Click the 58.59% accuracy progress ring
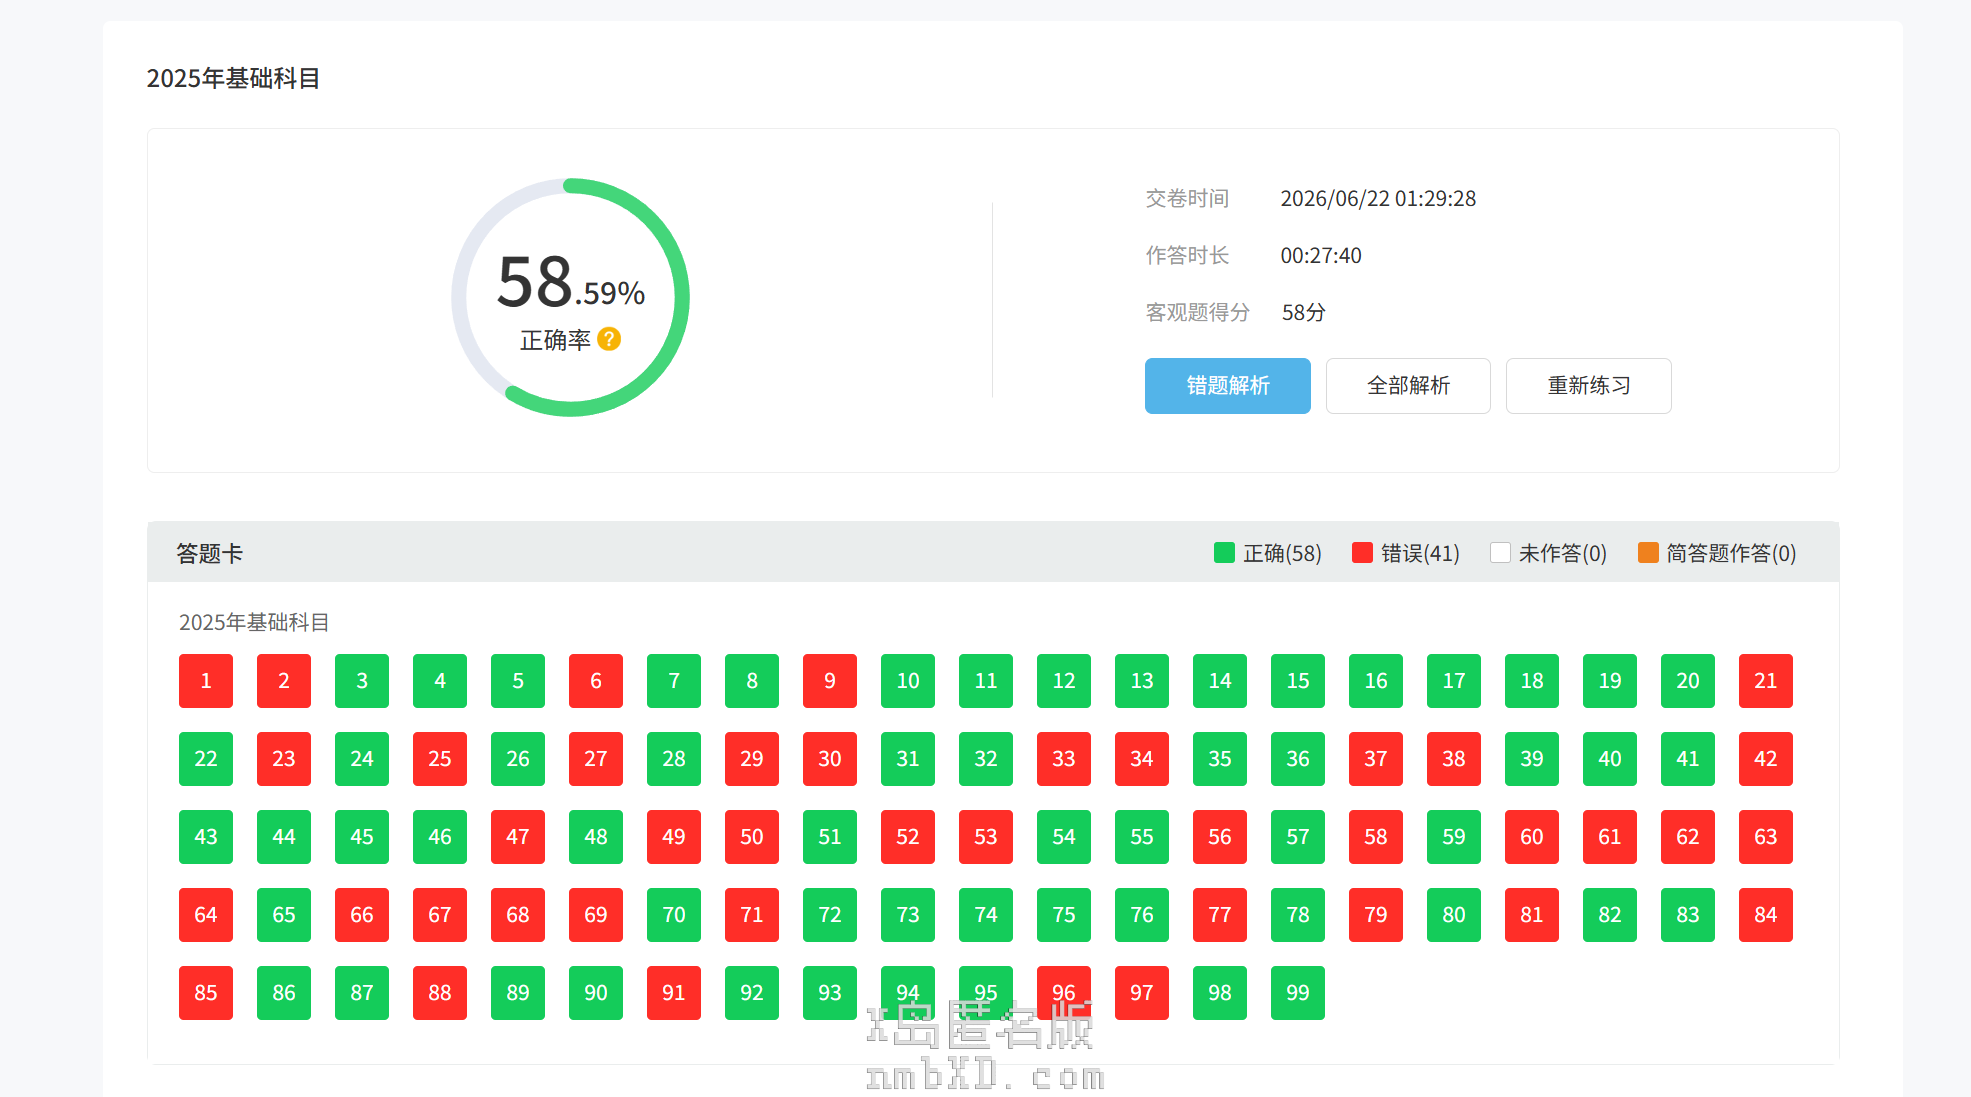1971x1097 pixels. tap(570, 297)
